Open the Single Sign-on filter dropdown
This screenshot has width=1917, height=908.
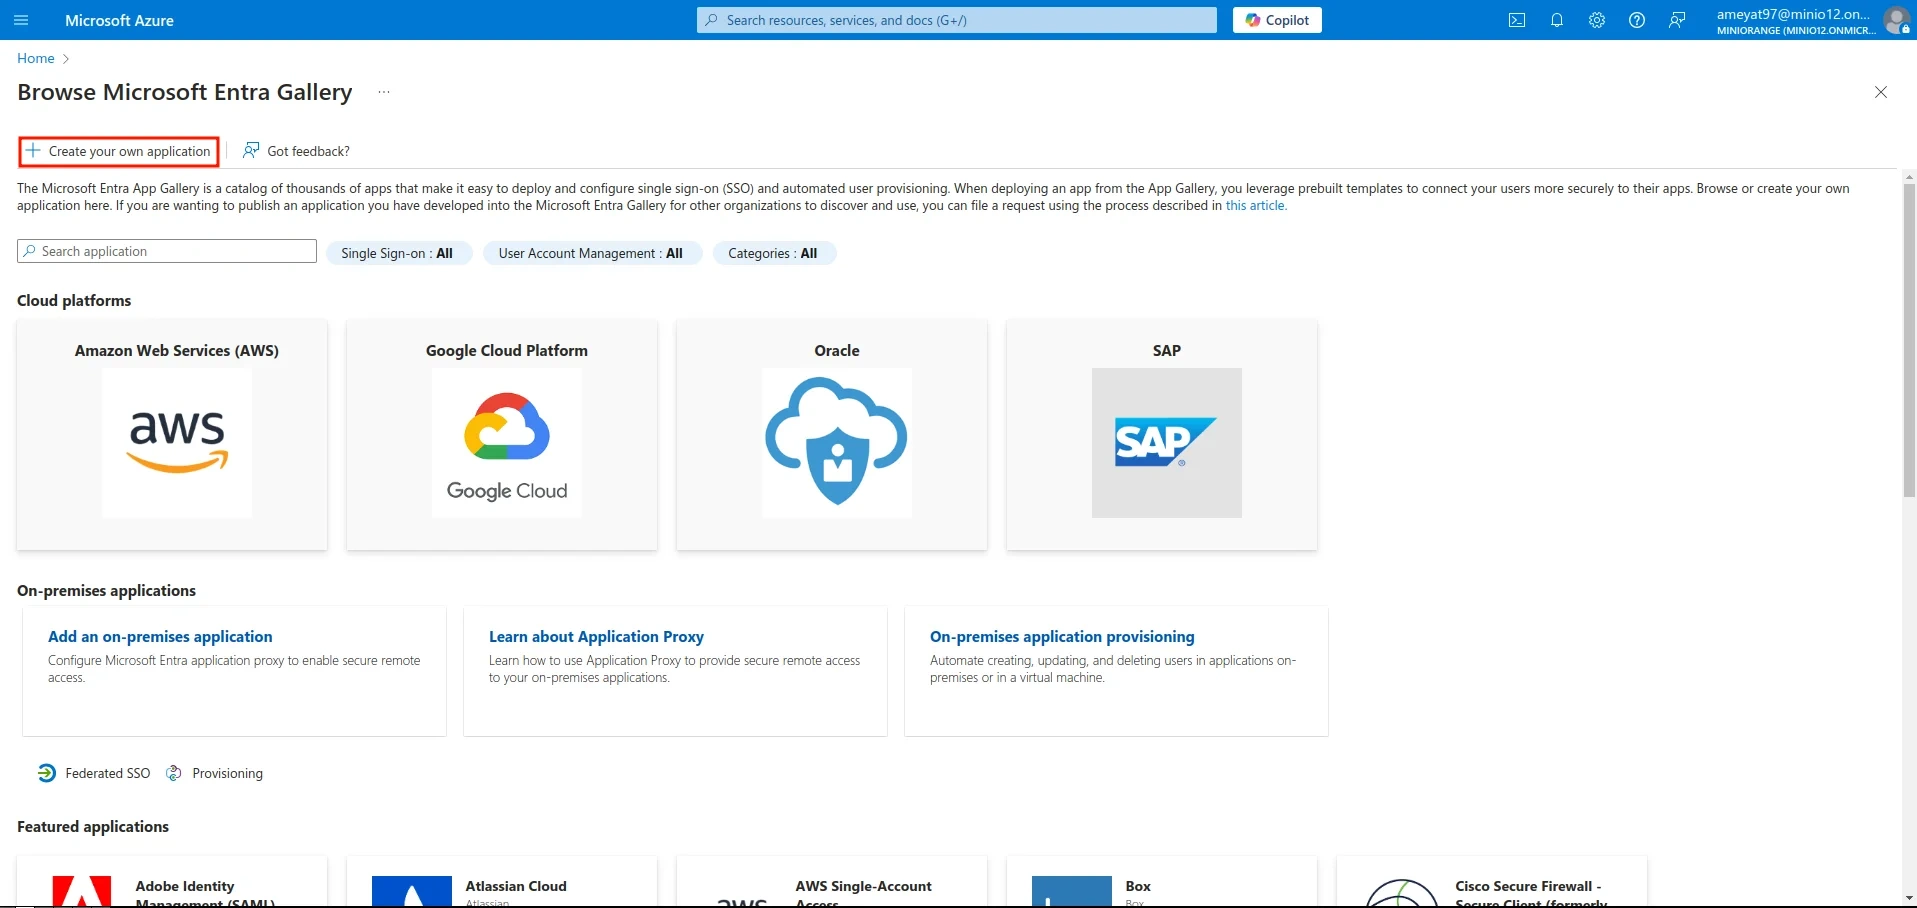[x=399, y=253]
